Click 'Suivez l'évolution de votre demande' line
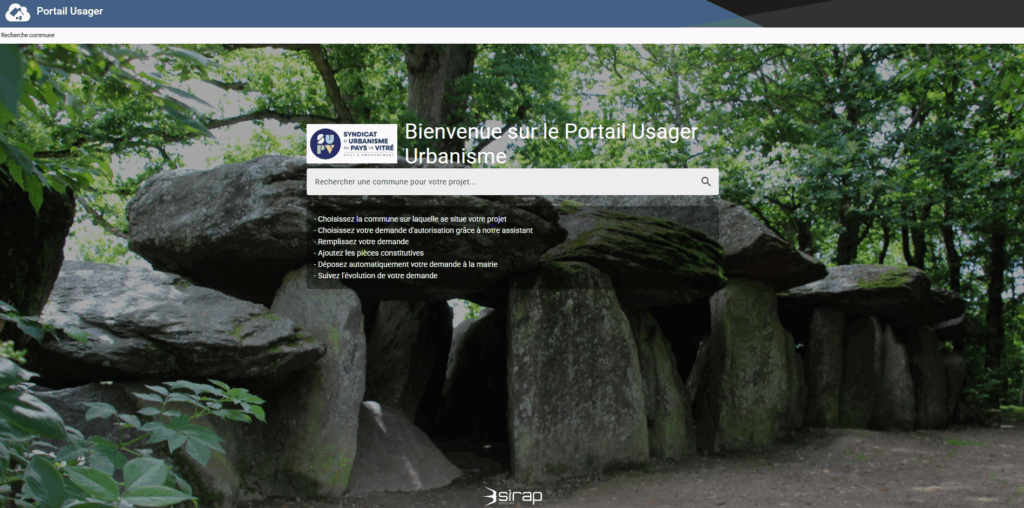The image size is (1024, 508). 376,276
